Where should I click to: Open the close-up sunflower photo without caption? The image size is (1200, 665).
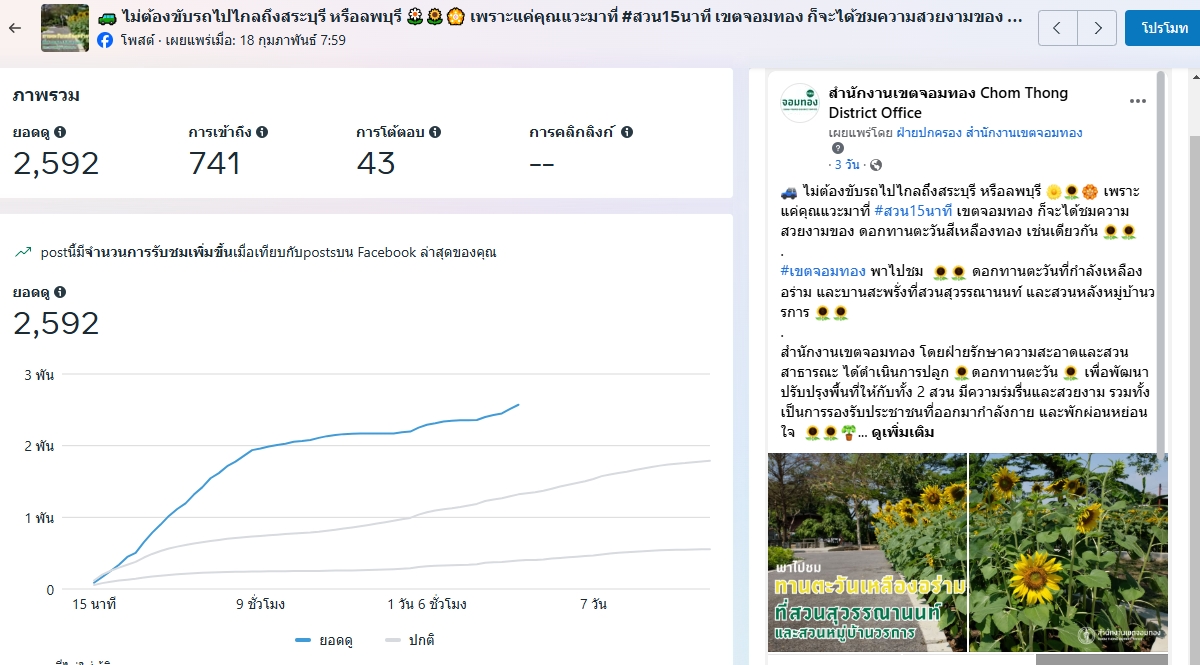pos(1068,553)
